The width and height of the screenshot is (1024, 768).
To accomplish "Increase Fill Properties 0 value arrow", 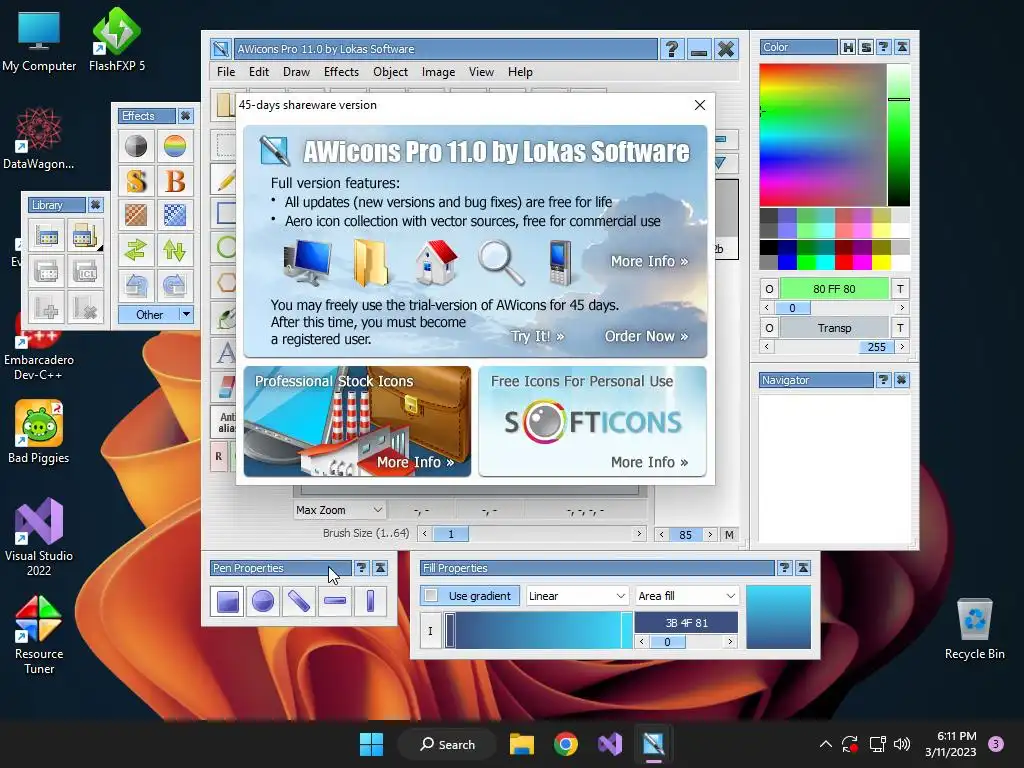I will pos(730,642).
